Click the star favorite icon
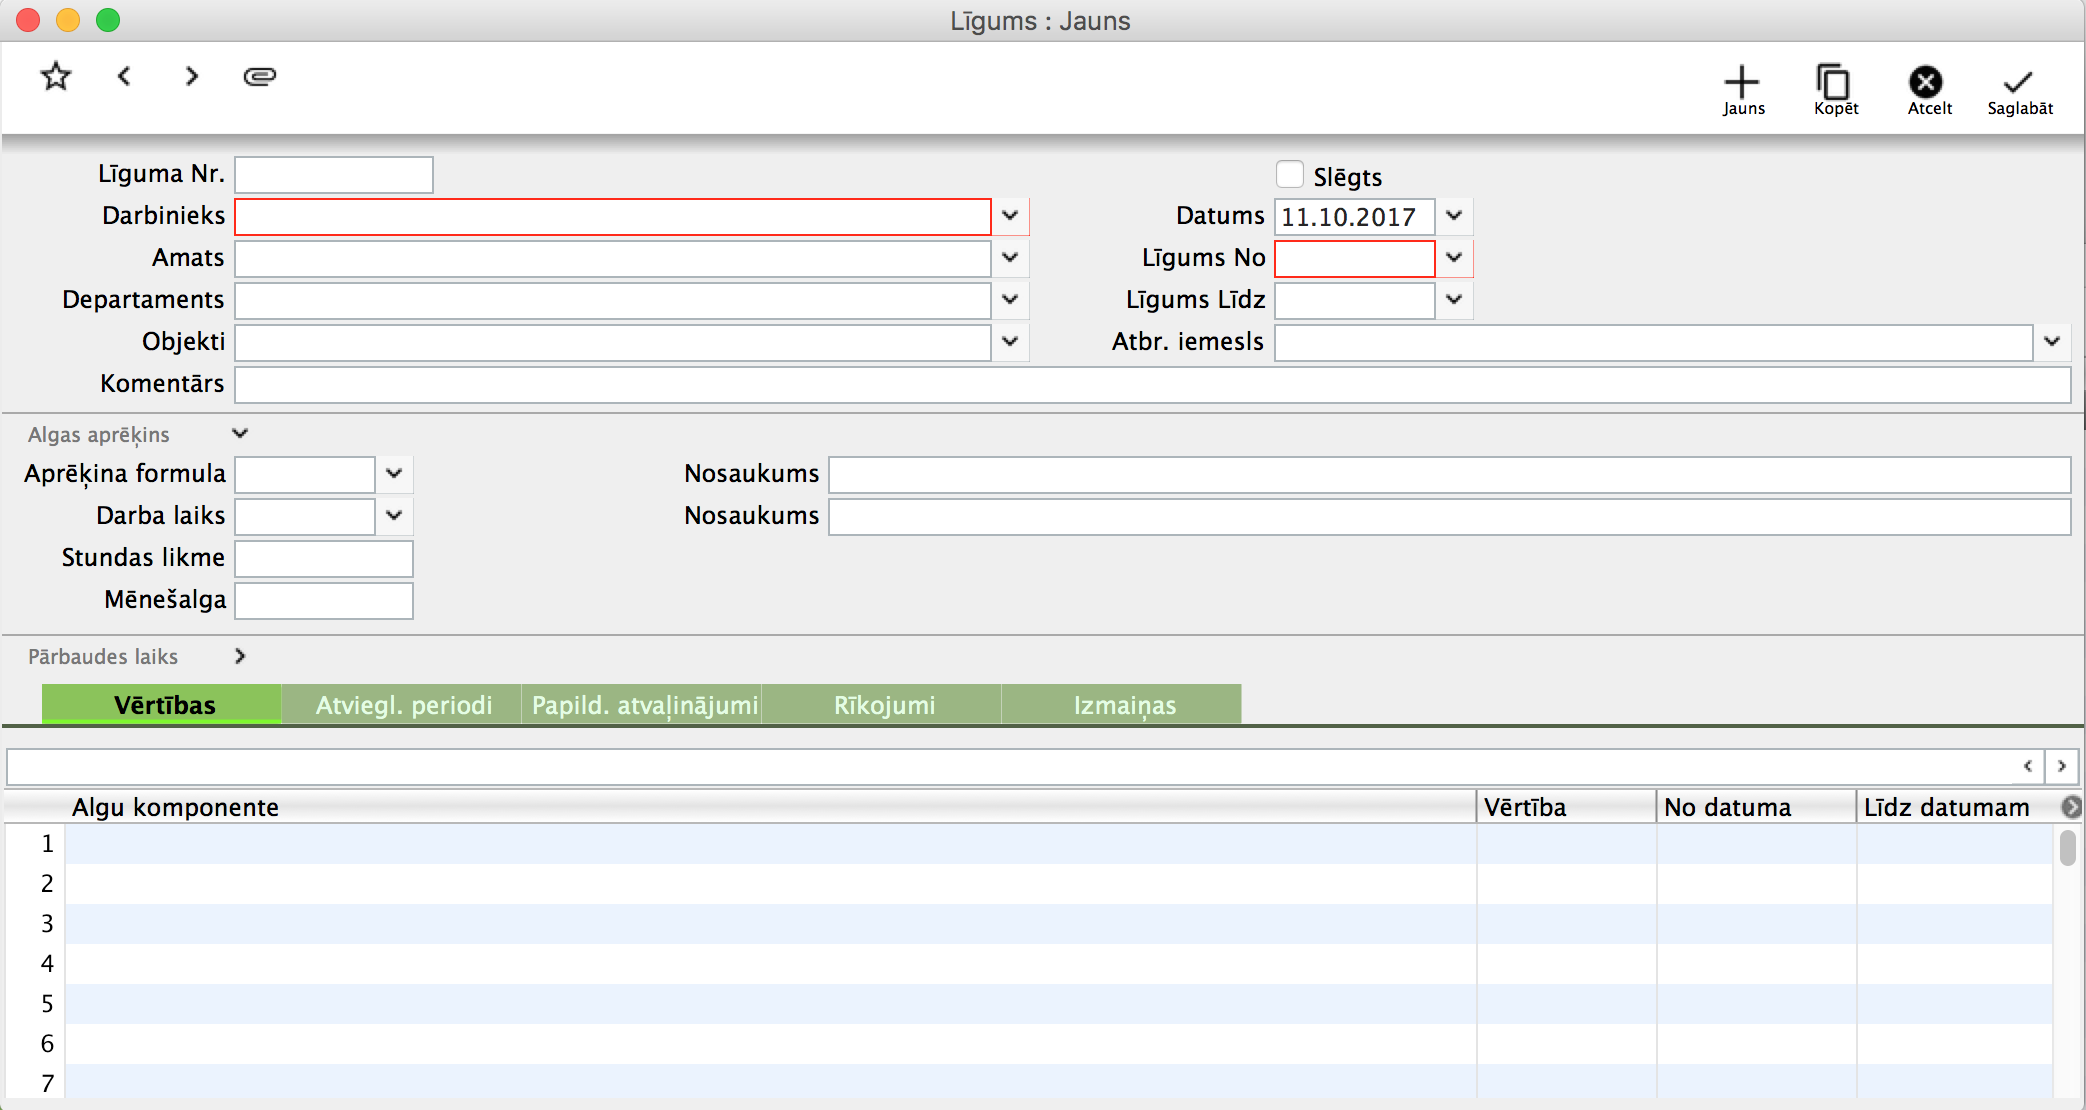 coord(56,76)
